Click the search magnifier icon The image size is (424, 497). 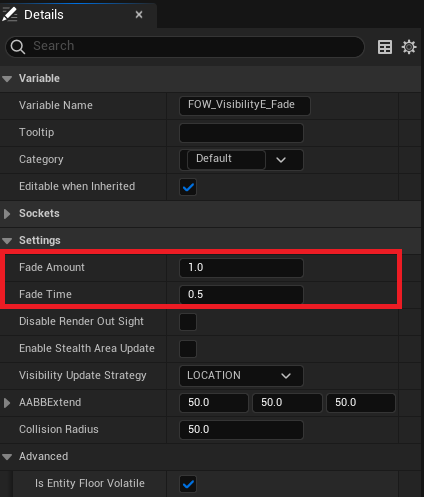(x=18, y=47)
